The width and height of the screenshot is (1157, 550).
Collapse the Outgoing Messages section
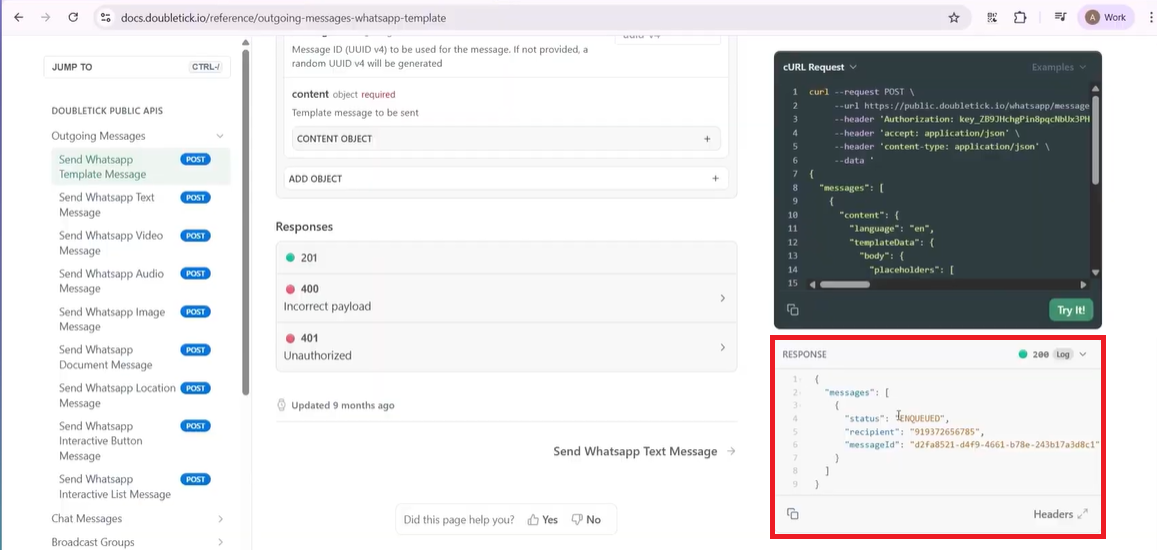(220, 136)
